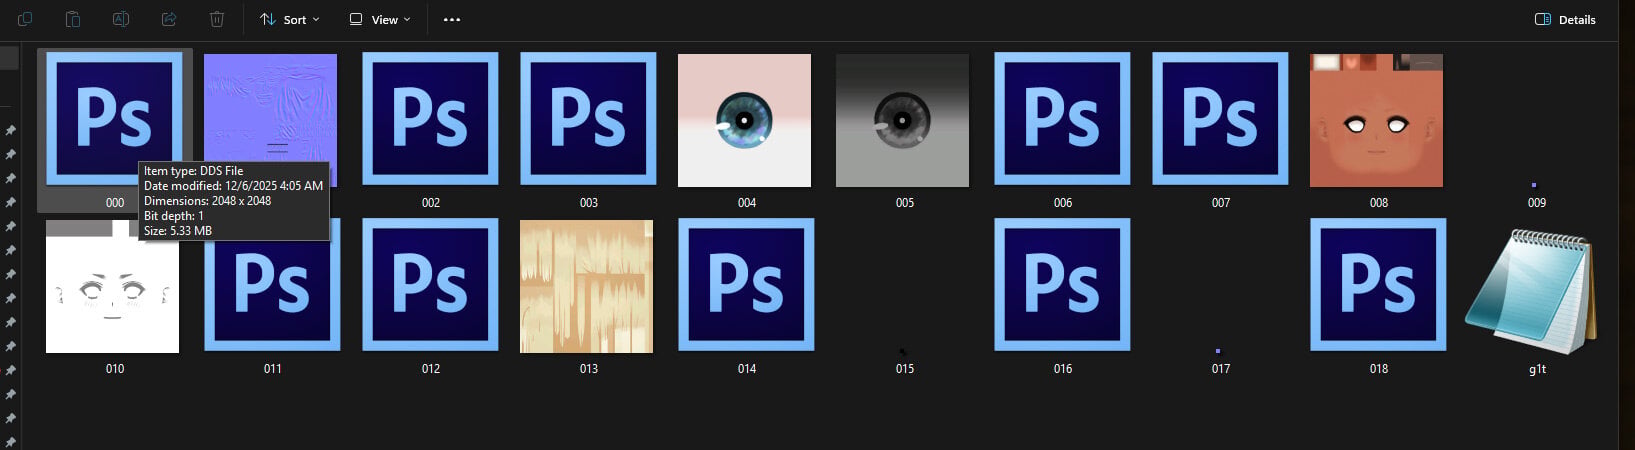The height and width of the screenshot is (450, 1635).
Task: Click the Rename icon in the toolbar
Action: [x=121, y=19]
